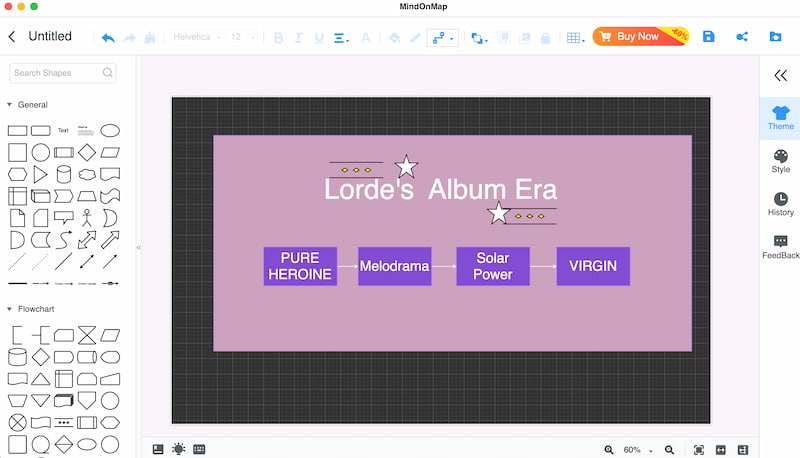This screenshot has height=458, width=800.
Task: Click the send to back icon
Action: [x=524, y=38]
